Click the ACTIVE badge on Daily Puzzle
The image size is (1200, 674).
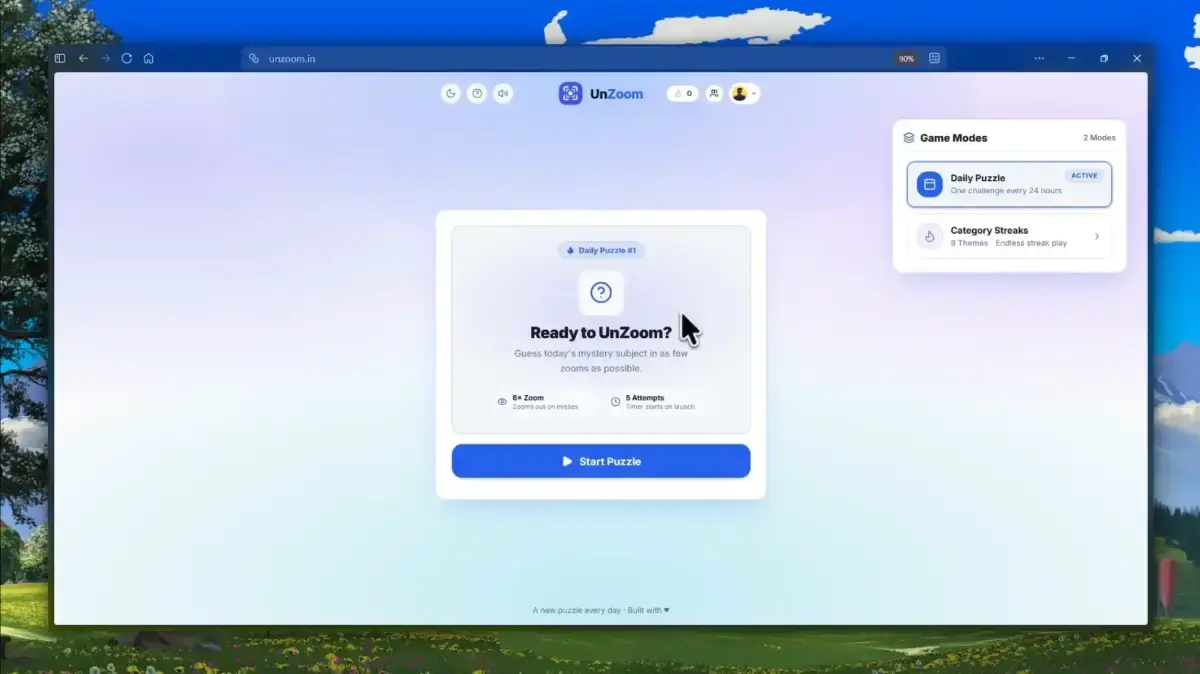(1084, 176)
